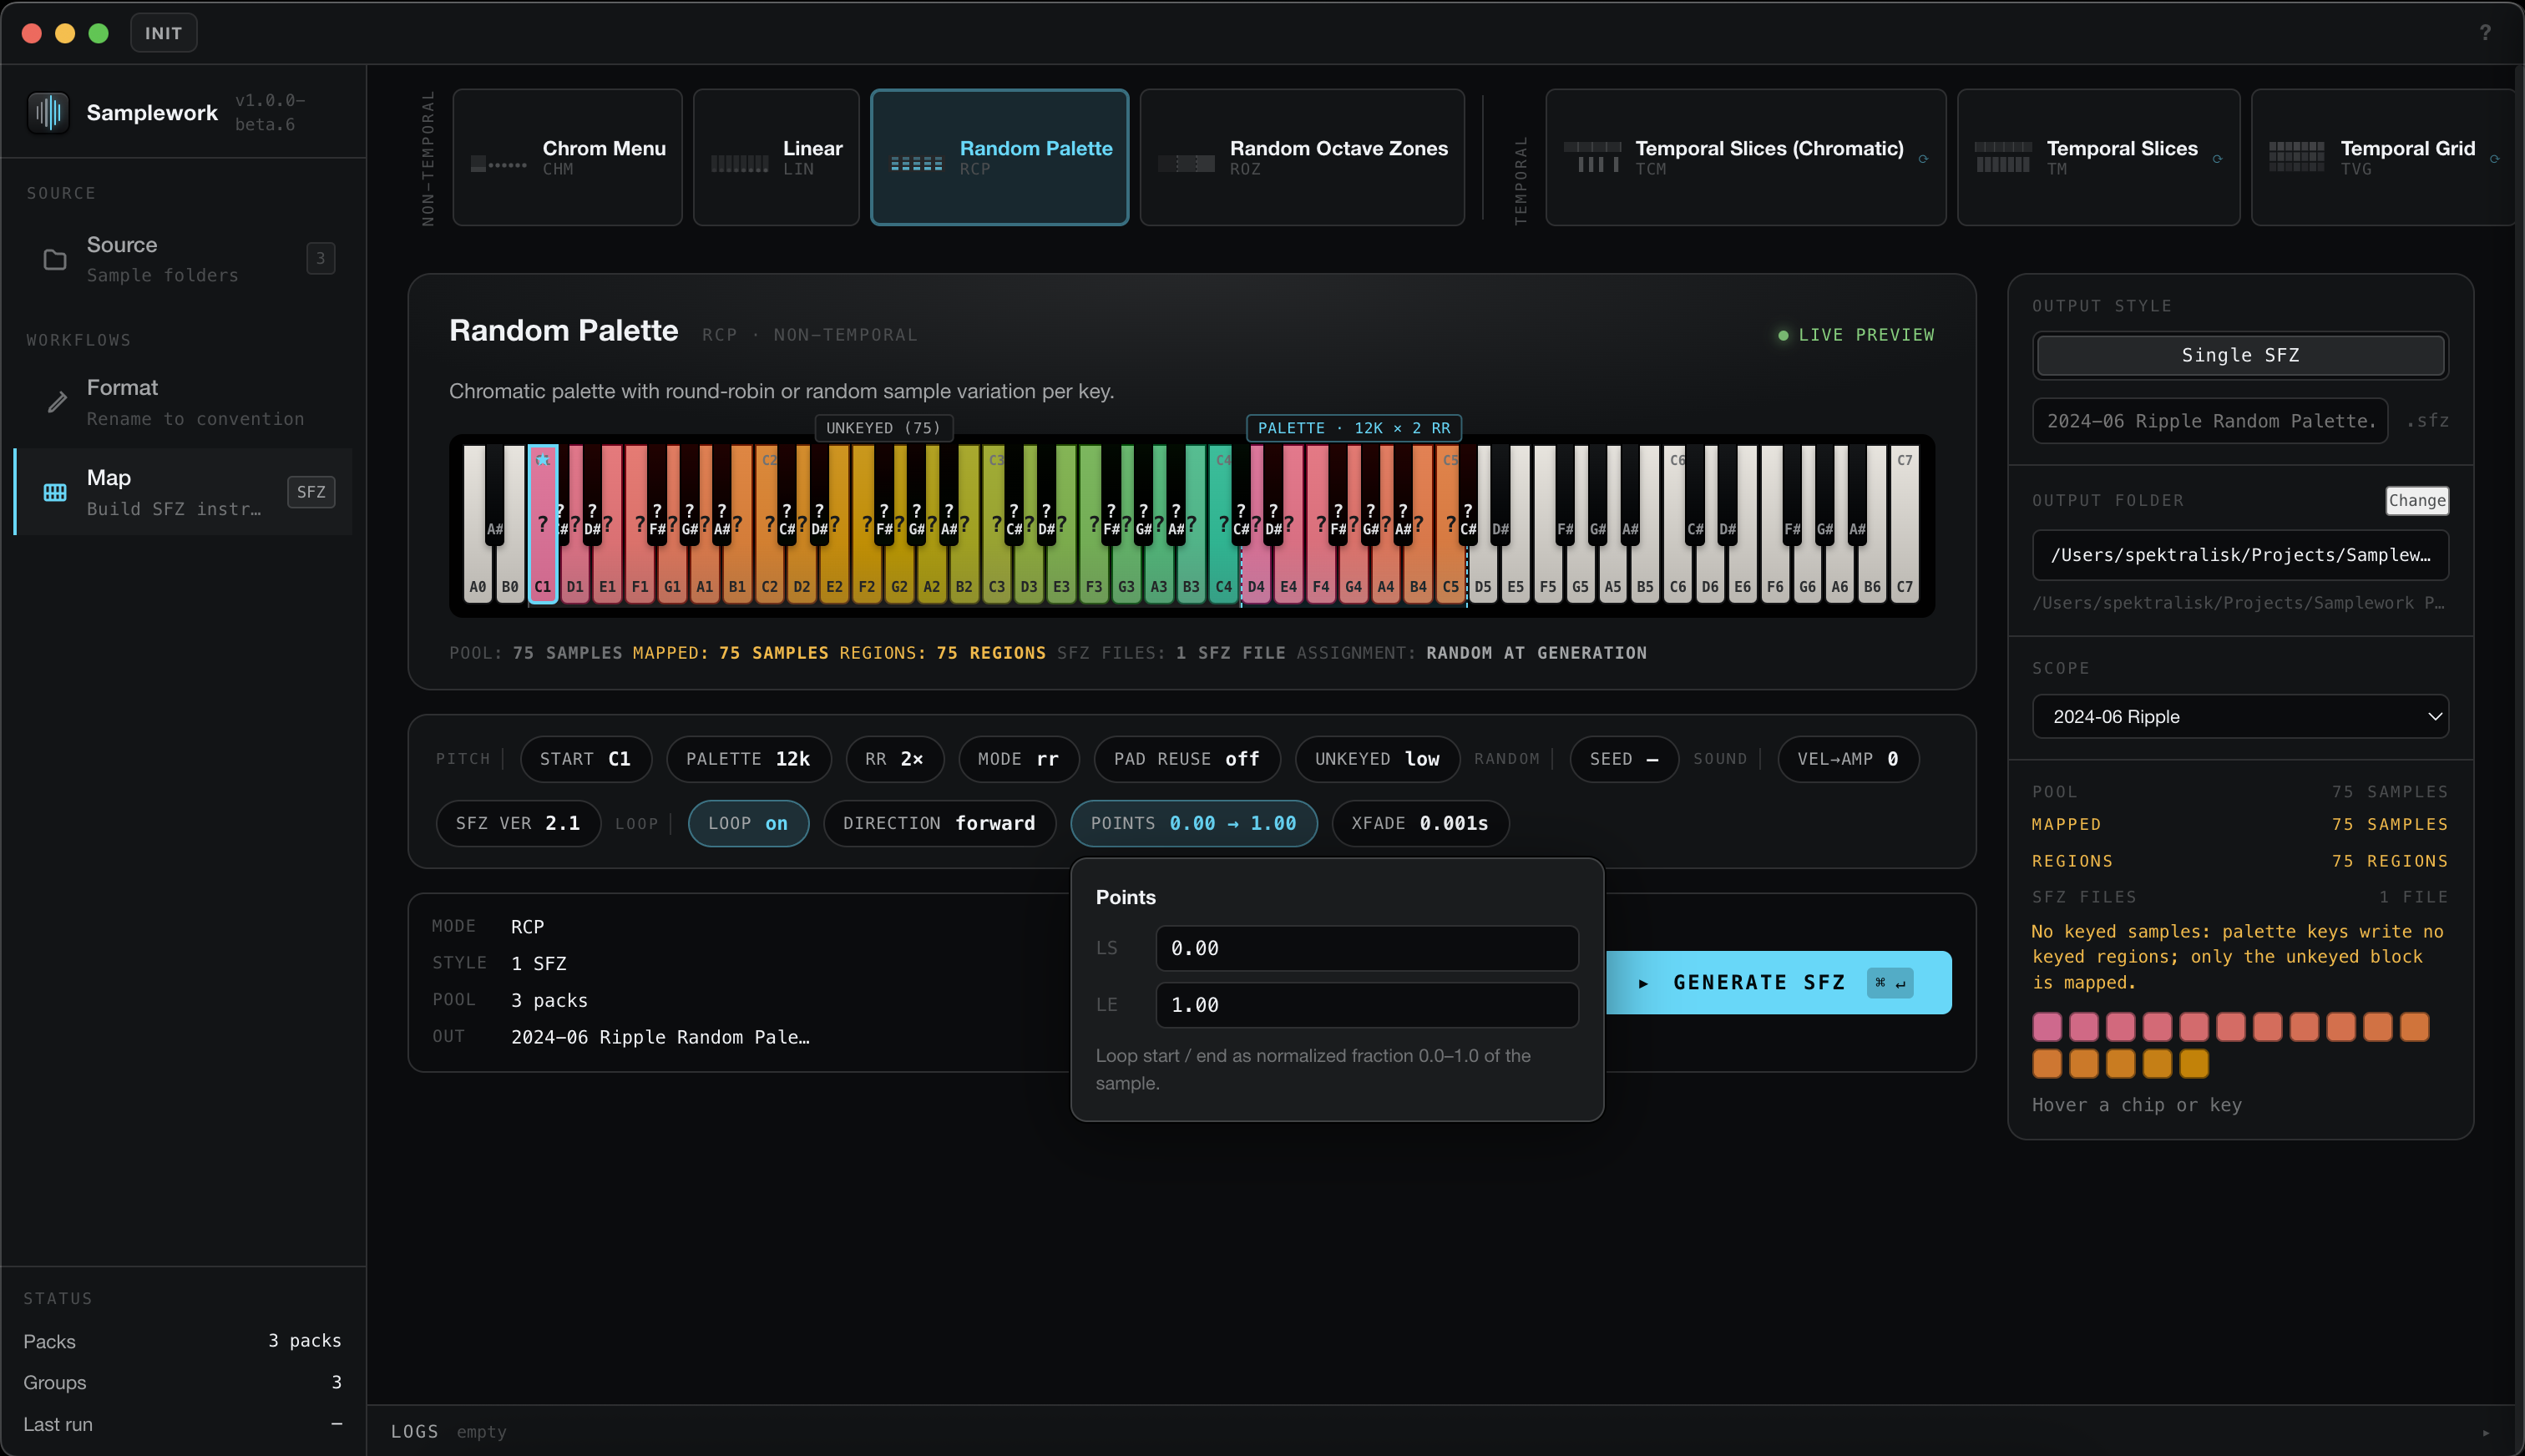Click the UNKEYED (75) label tag
Image resolution: width=2525 pixels, height=1456 pixels.
coord(883,428)
